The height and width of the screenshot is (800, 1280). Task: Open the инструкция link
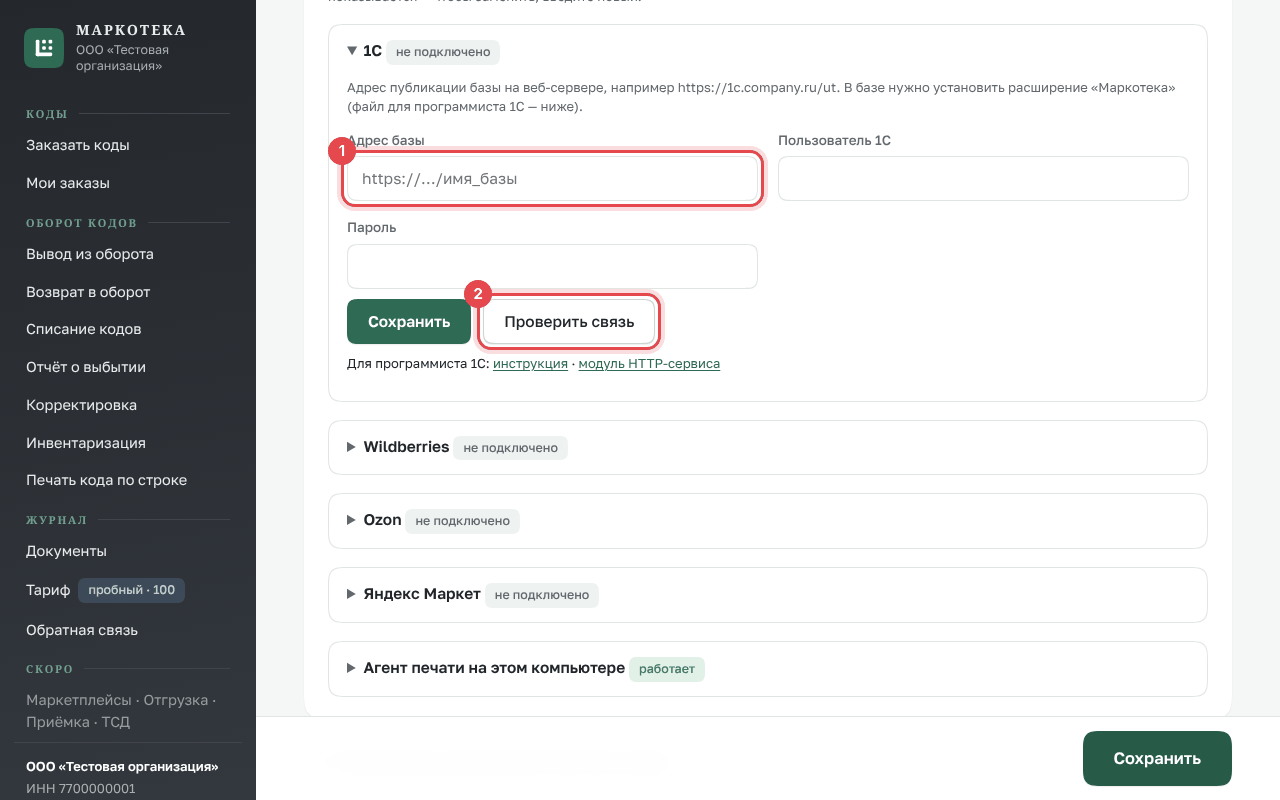click(x=530, y=364)
